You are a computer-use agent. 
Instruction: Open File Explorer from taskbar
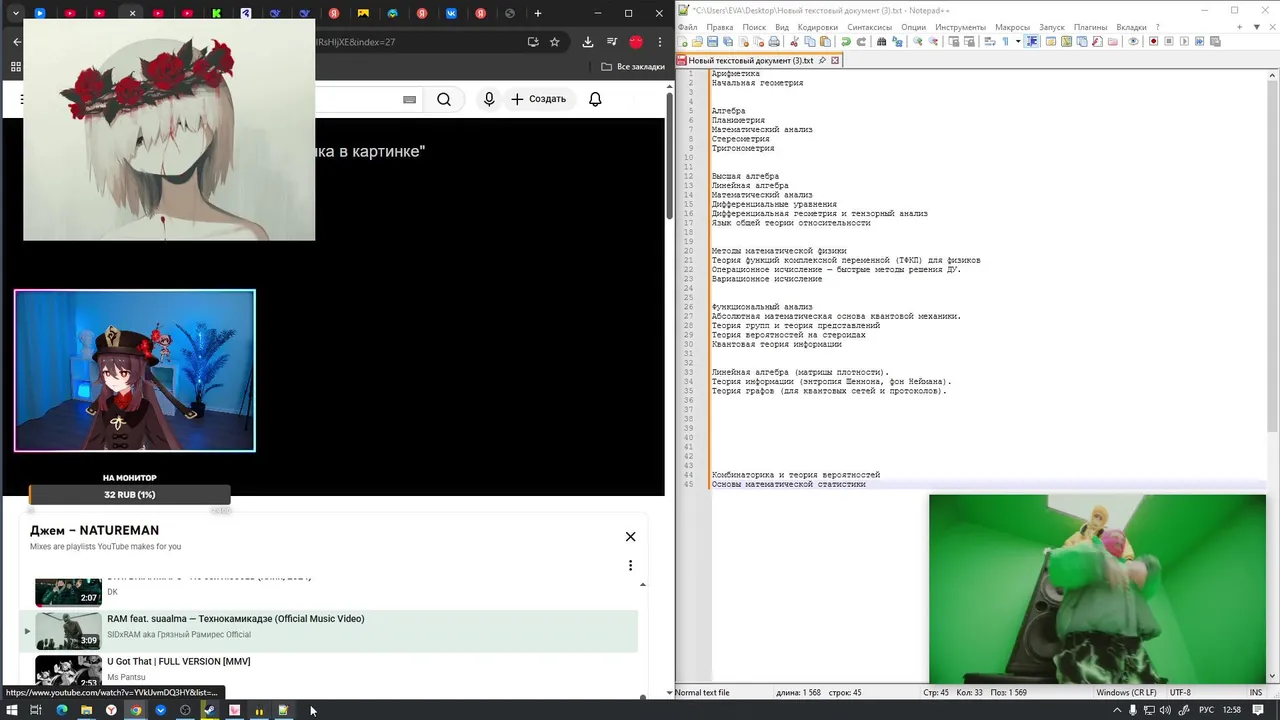[x=86, y=710]
